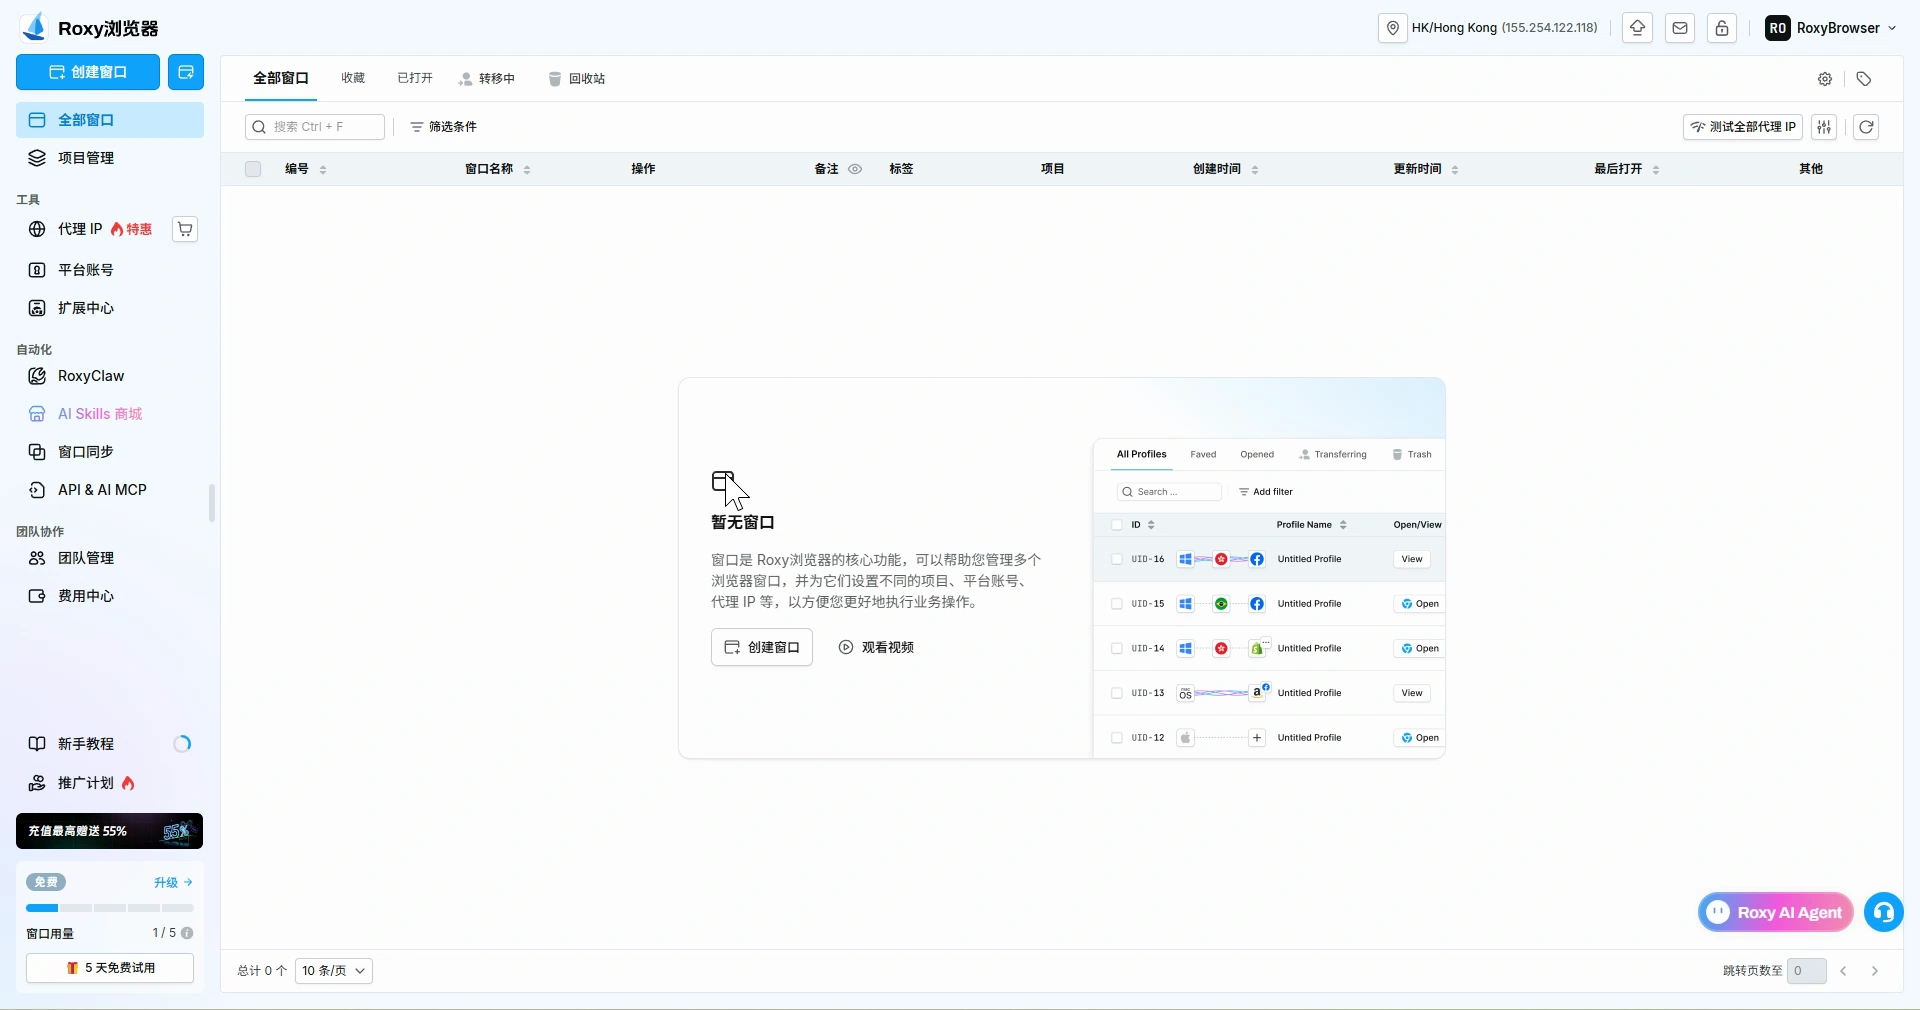Switch to the 全部窗口 tab
This screenshot has width=1920, height=1010.
(x=281, y=78)
